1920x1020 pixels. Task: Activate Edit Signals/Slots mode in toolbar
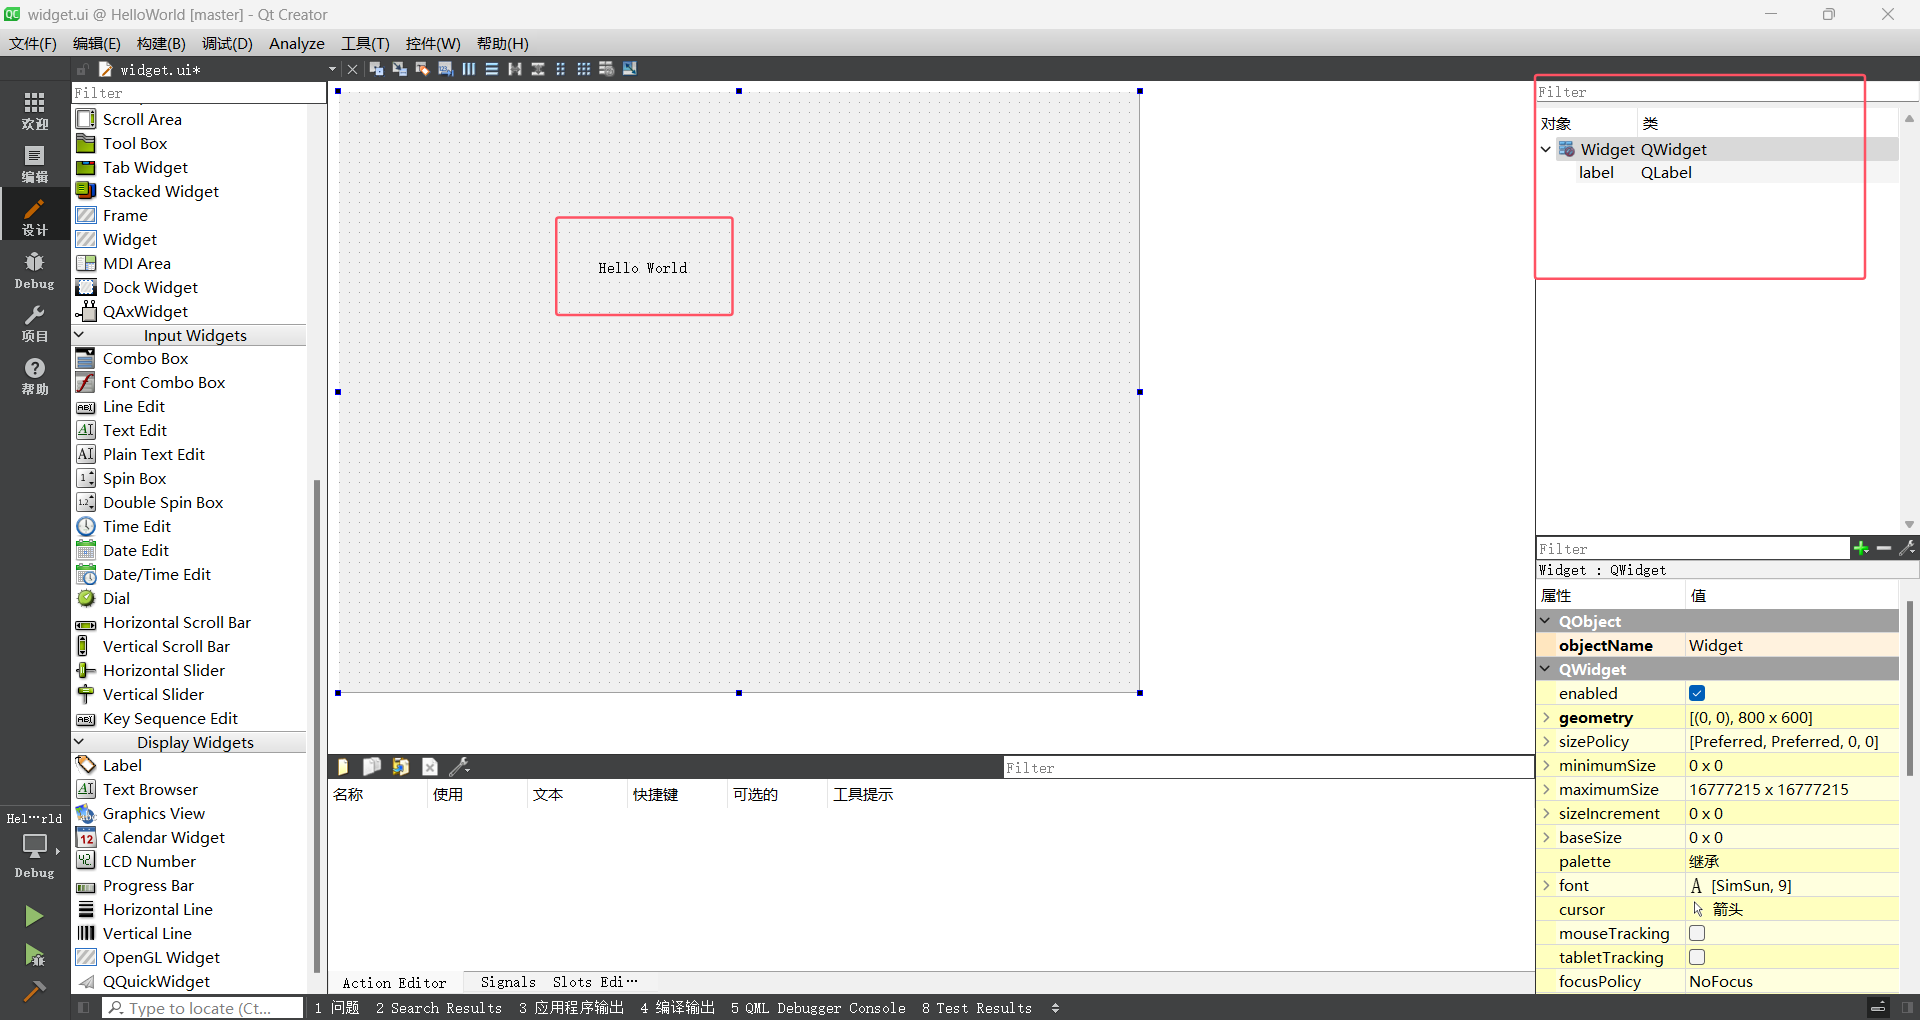(399, 69)
